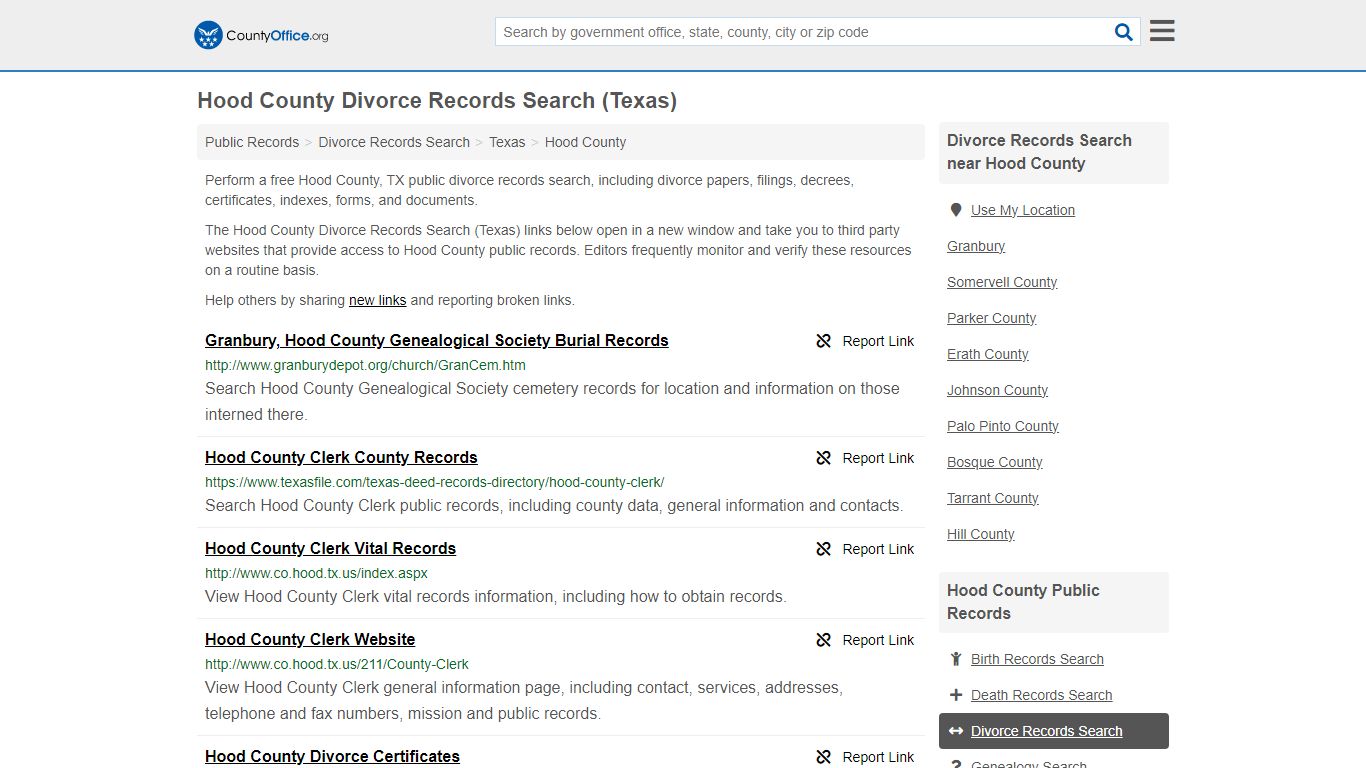
Task: Open granburydepot.org GranCem.htm URL
Action: pos(365,365)
